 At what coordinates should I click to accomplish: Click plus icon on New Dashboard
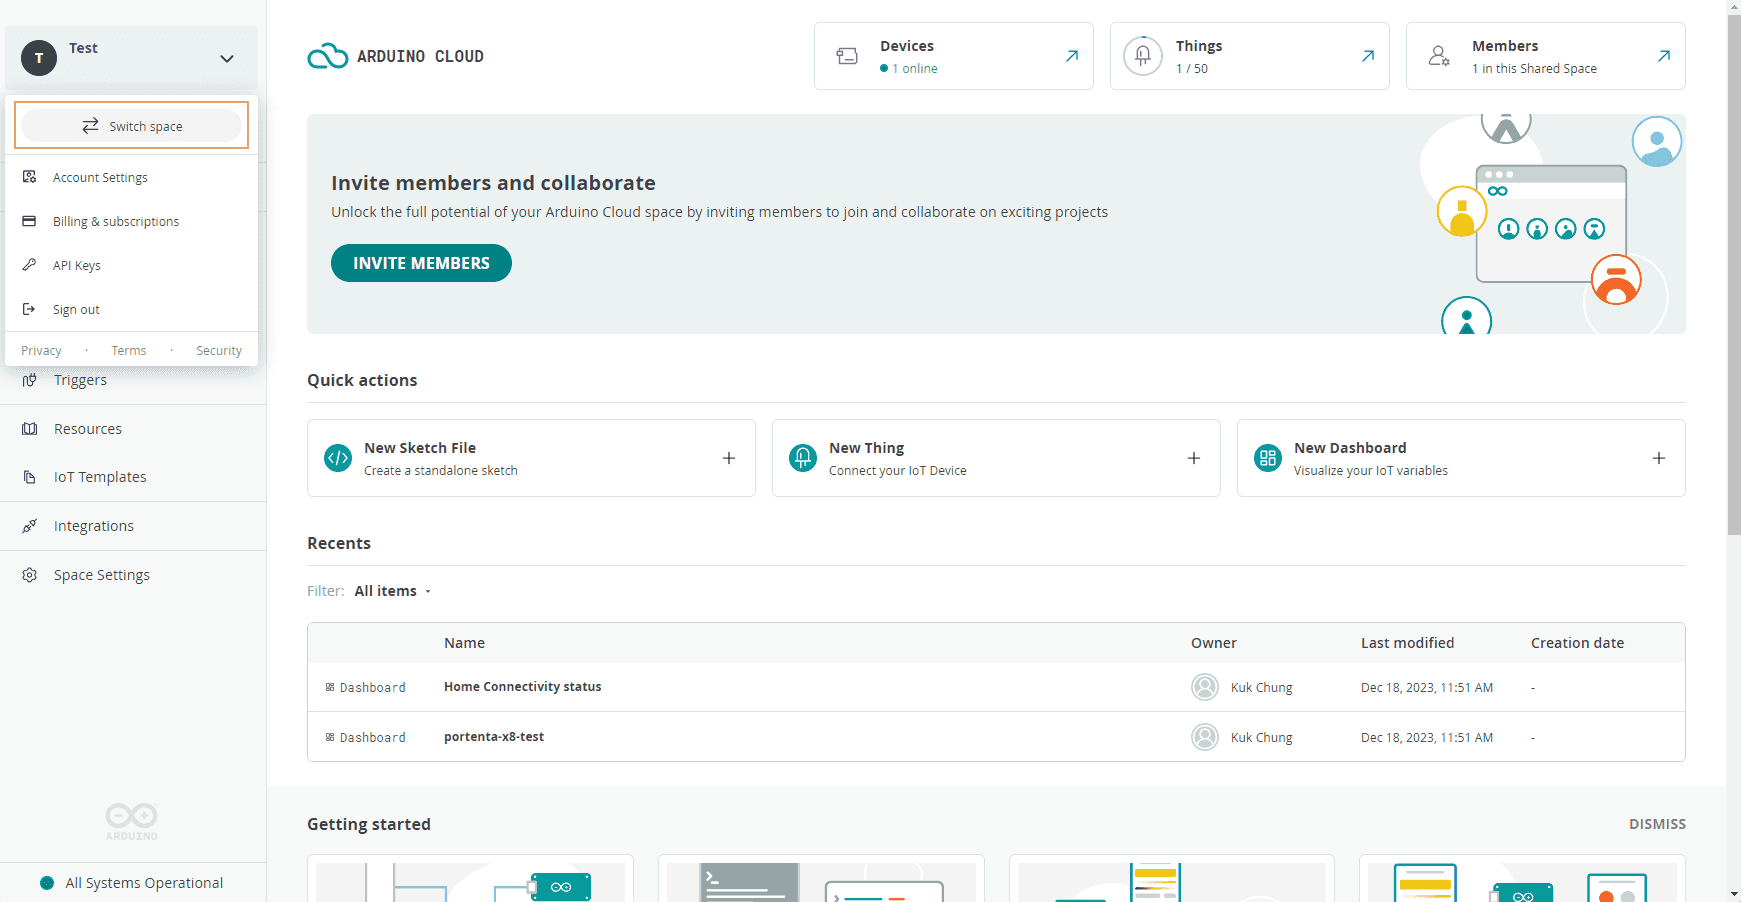(x=1658, y=458)
